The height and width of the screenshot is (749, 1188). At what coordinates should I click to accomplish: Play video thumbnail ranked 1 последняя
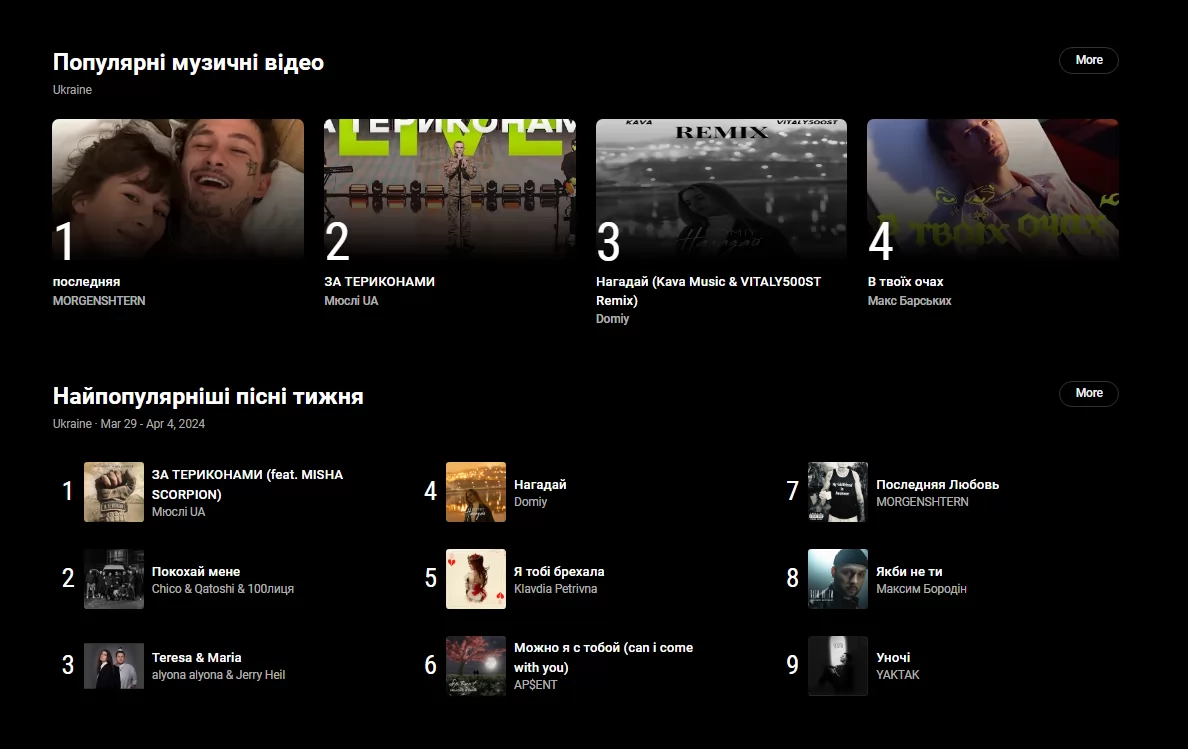coord(178,189)
